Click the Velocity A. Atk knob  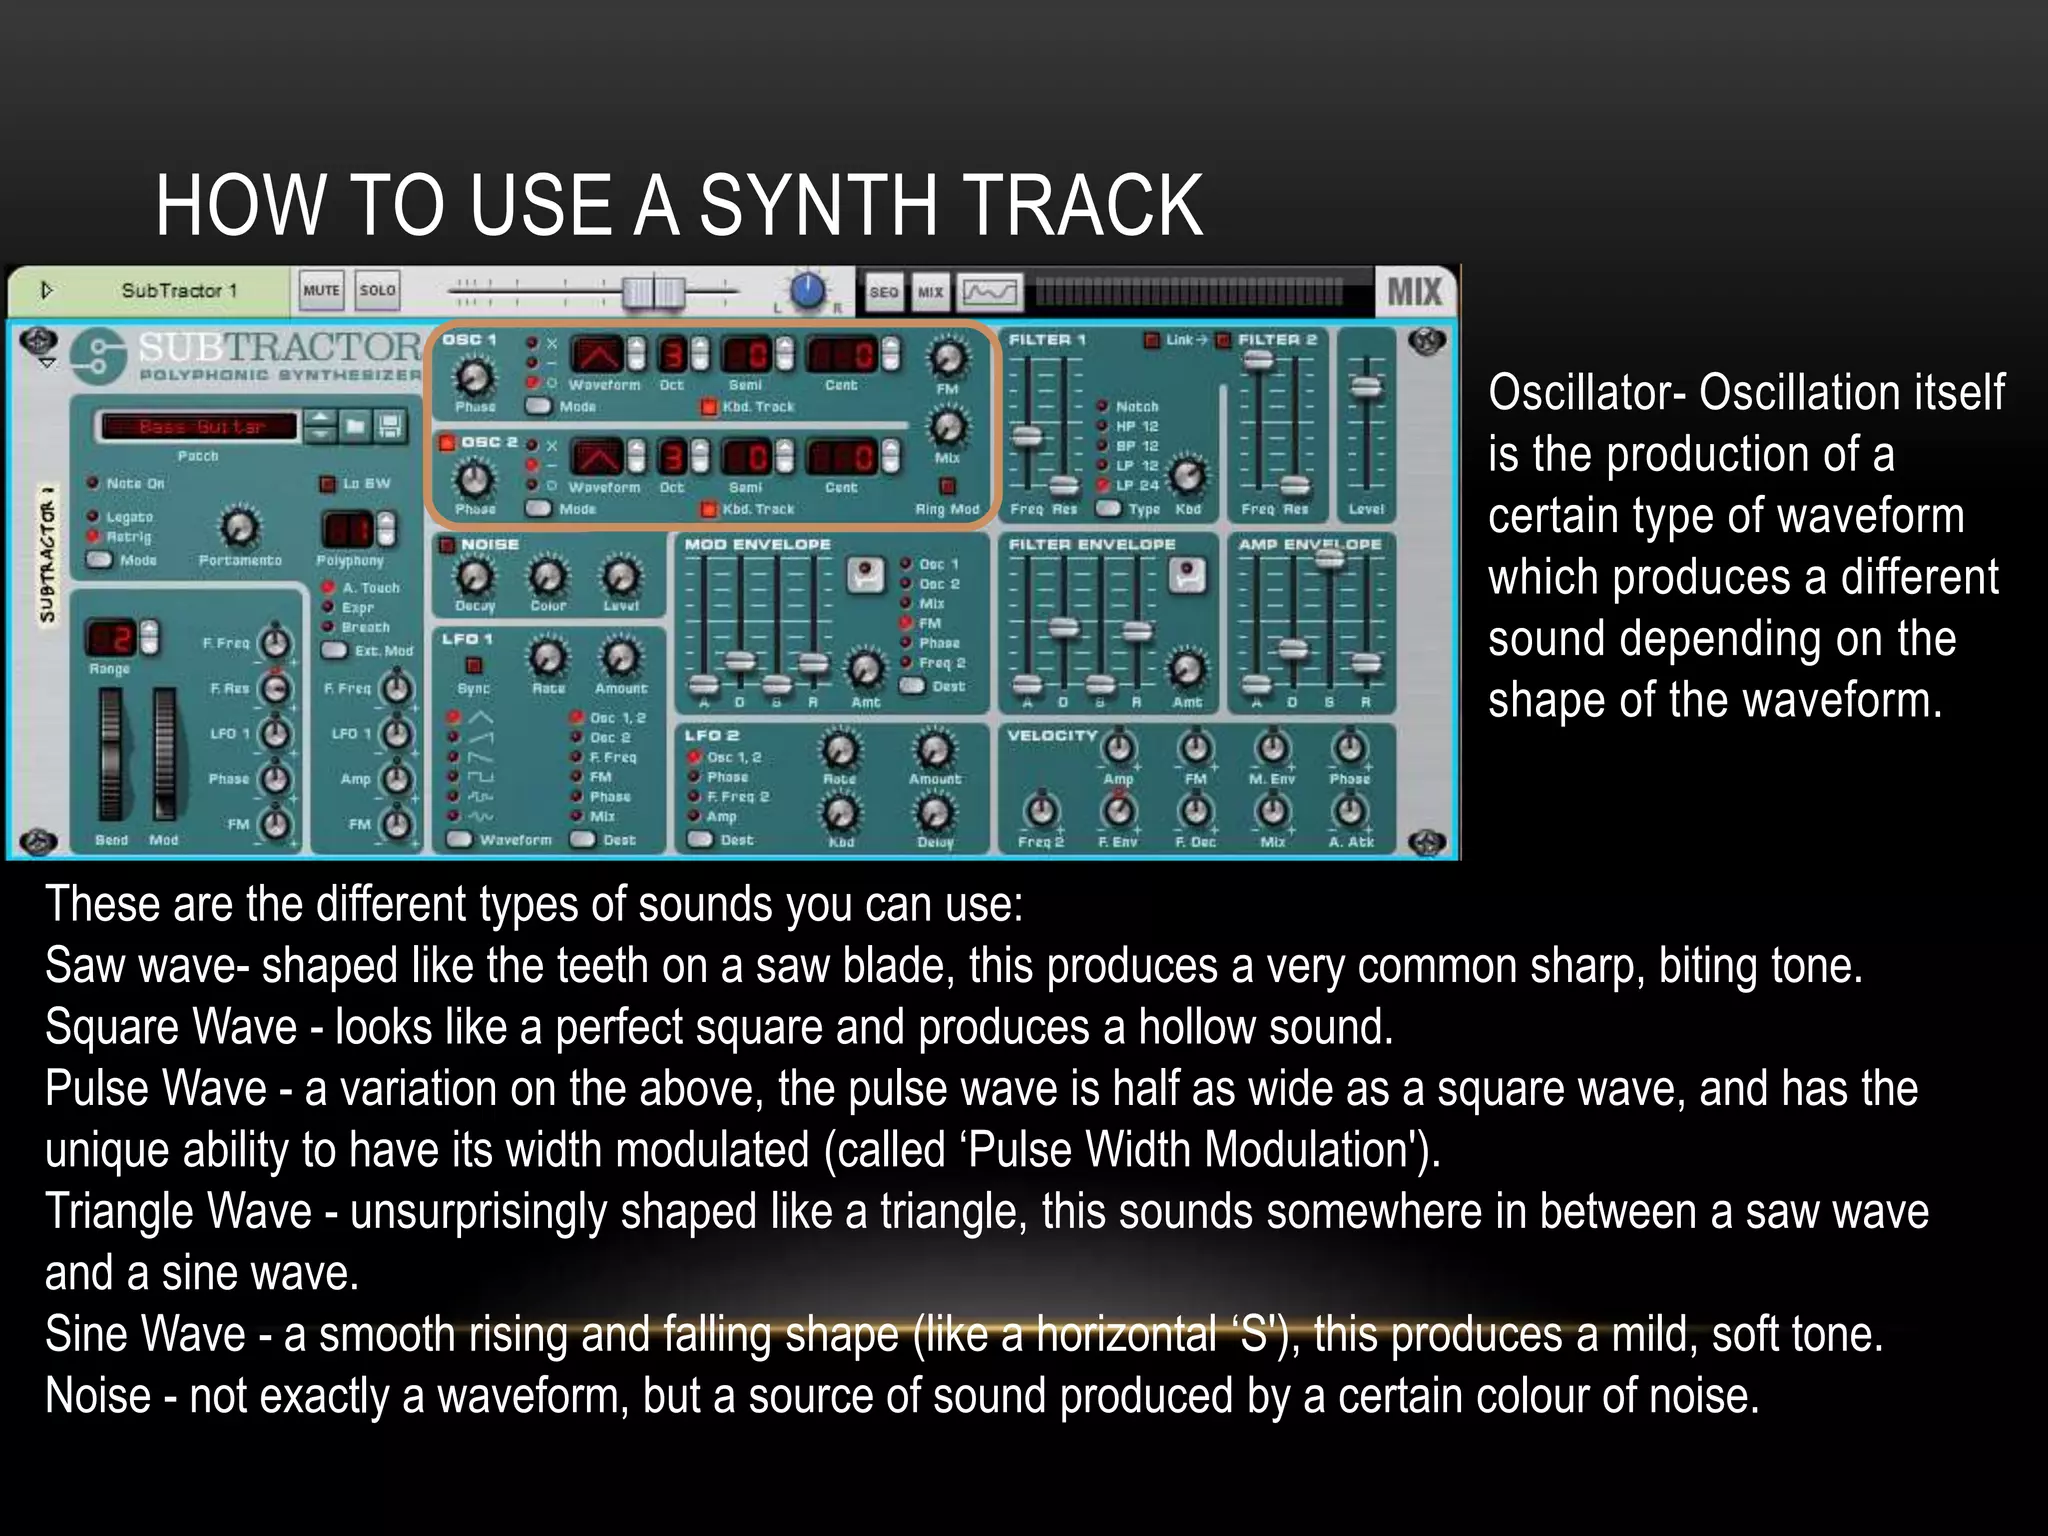1350,810
